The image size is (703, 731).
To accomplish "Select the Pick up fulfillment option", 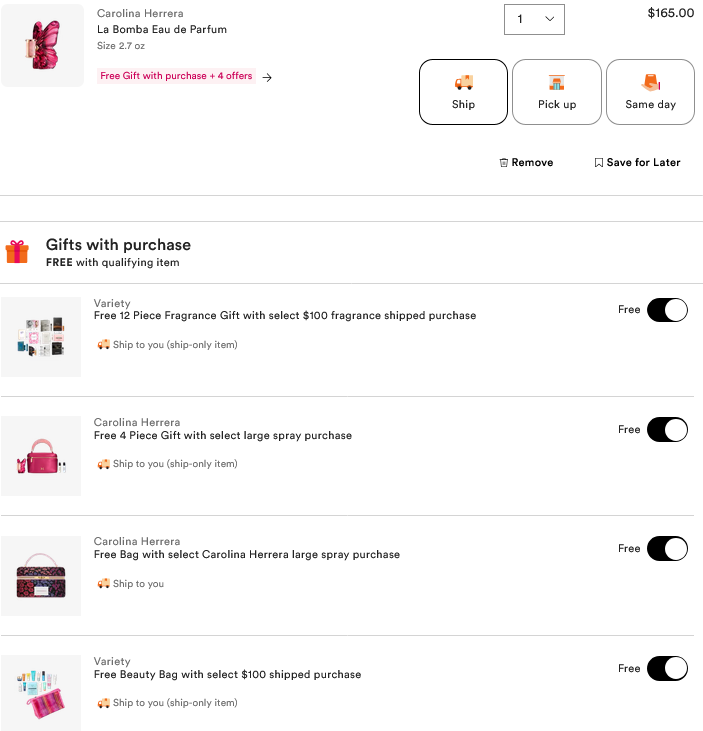I will (556, 92).
